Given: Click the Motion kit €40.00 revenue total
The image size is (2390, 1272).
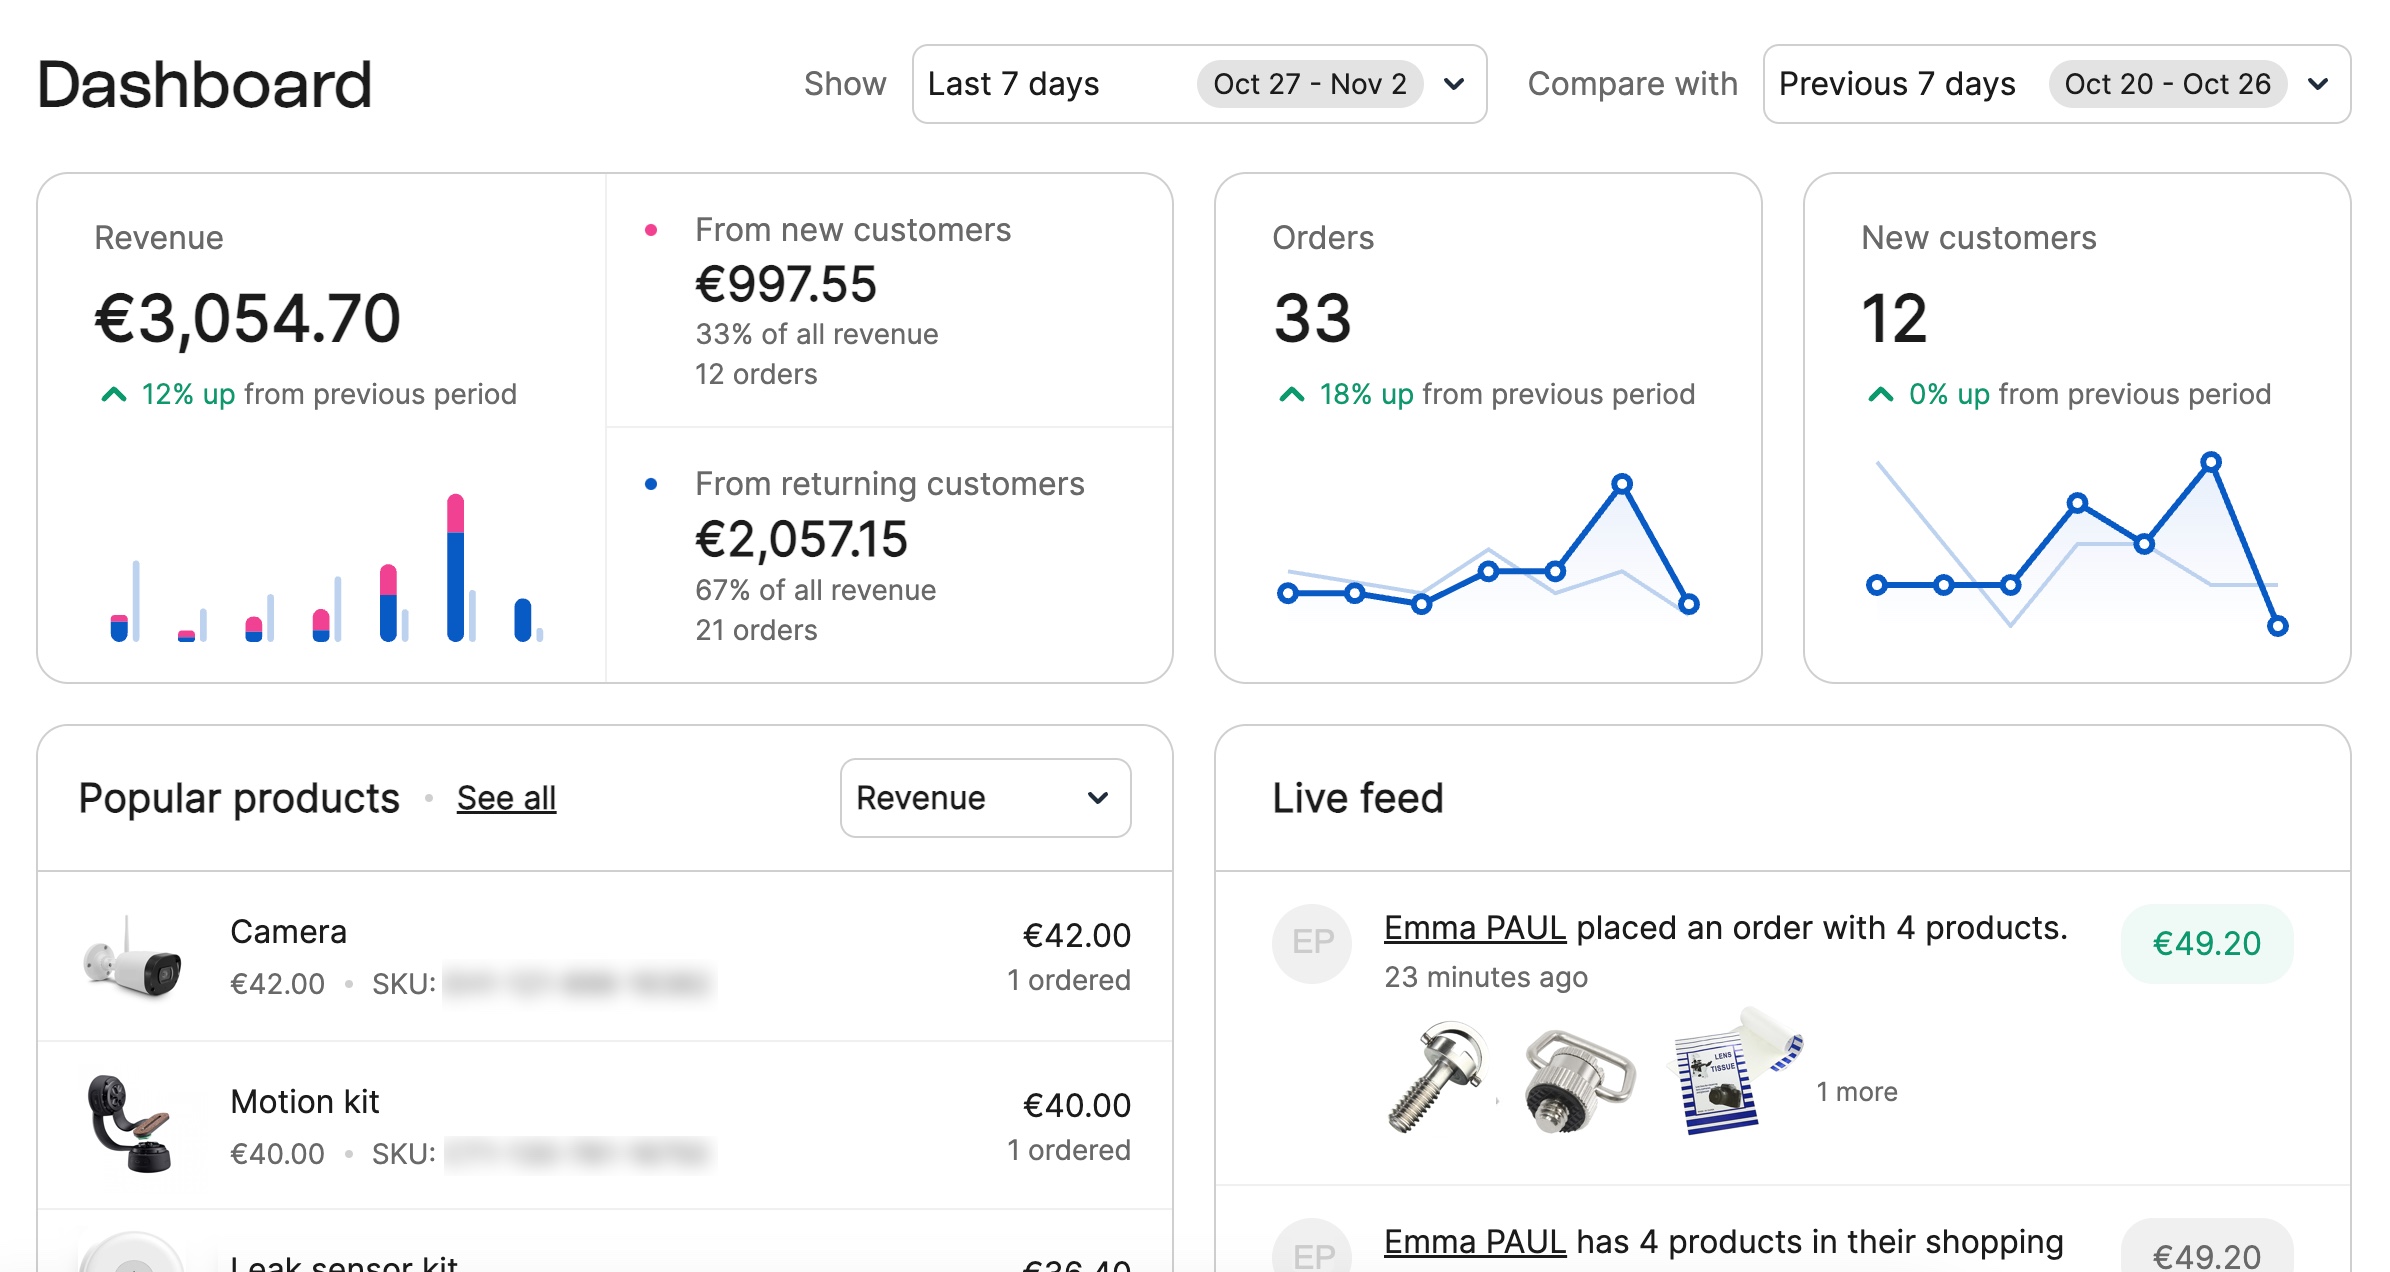Looking at the screenshot, I should coord(1077,1105).
